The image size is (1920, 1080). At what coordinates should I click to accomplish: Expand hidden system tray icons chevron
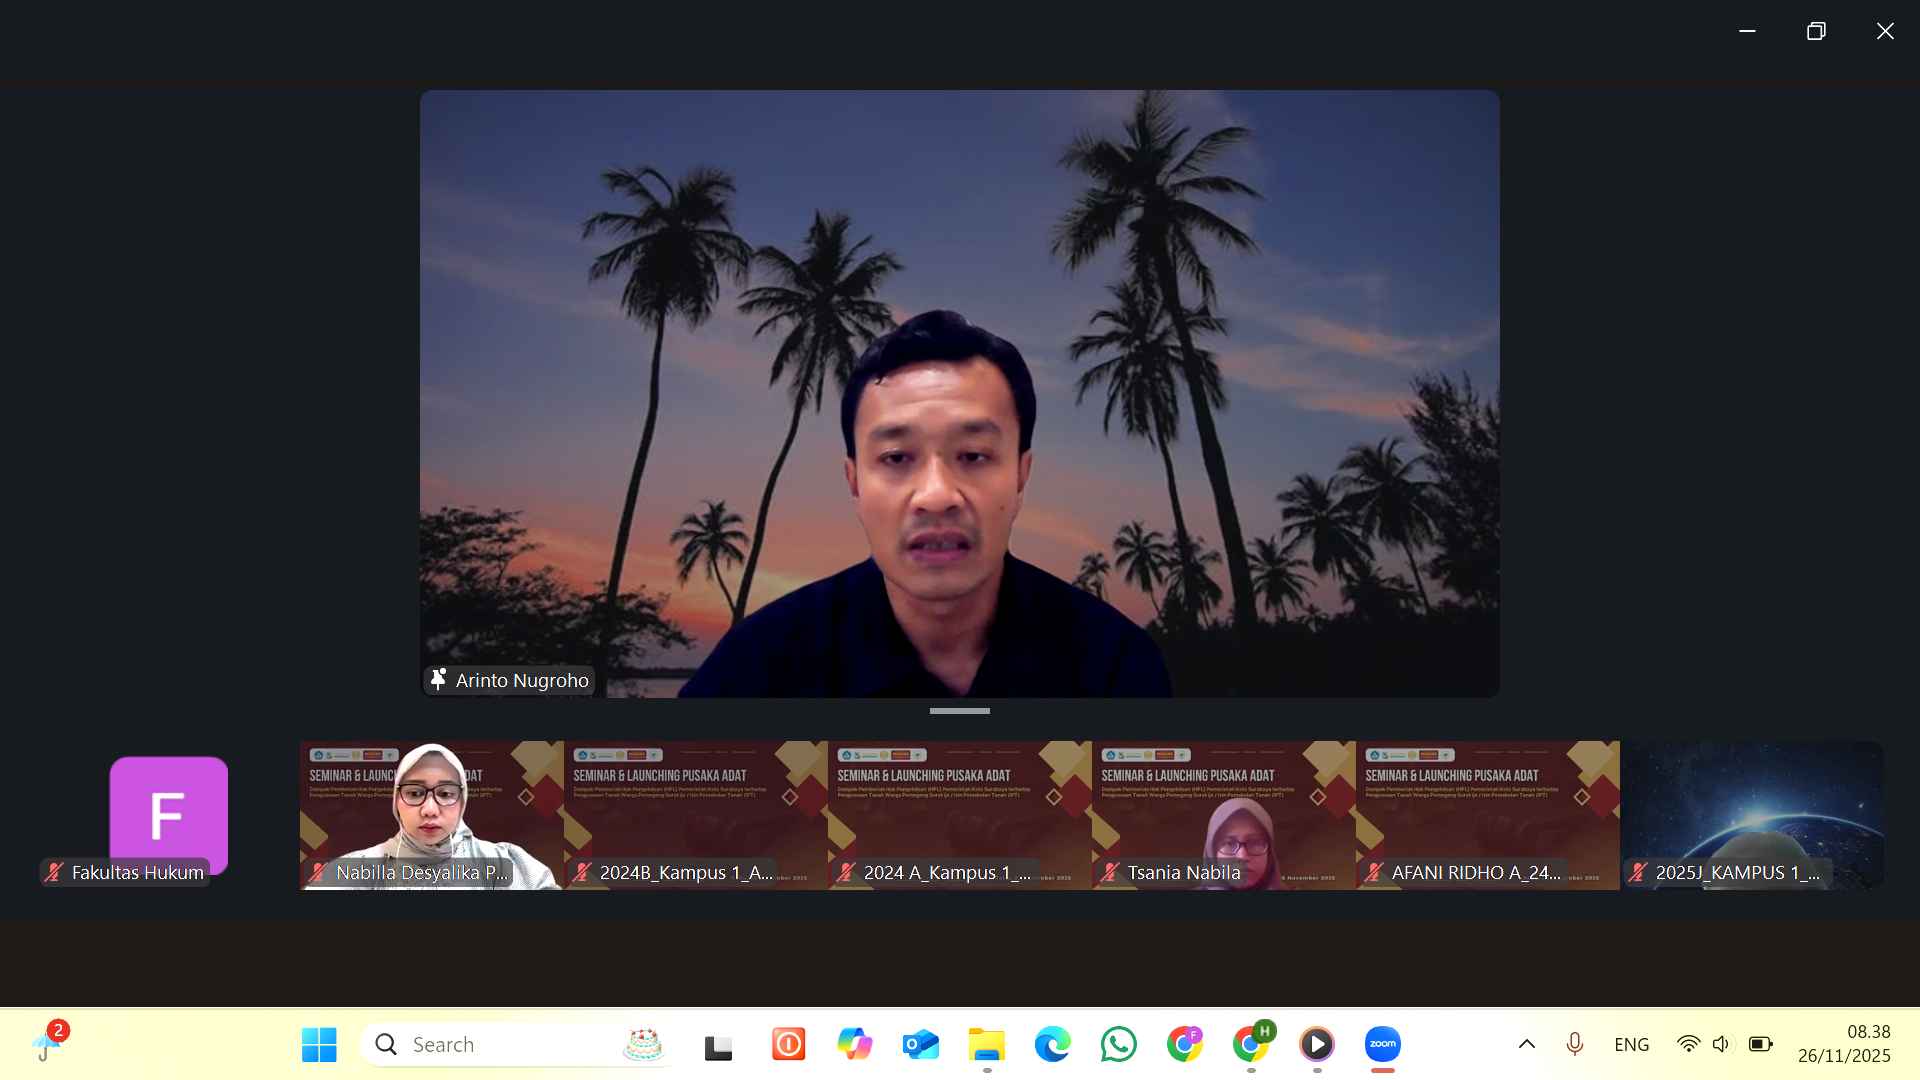tap(1526, 1044)
